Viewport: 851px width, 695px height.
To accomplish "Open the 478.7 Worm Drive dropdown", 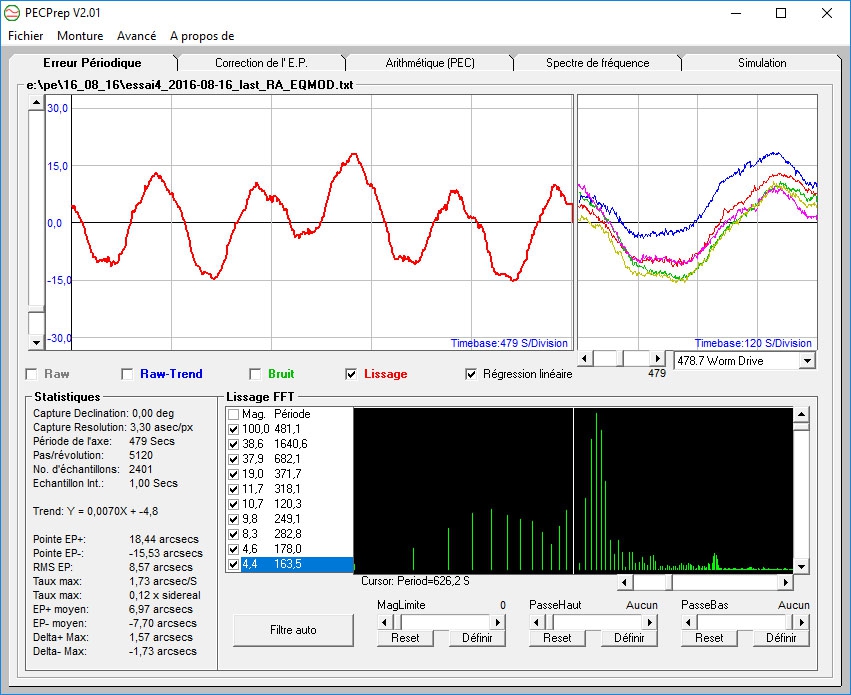I will pyautogui.click(x=808, y=361).
